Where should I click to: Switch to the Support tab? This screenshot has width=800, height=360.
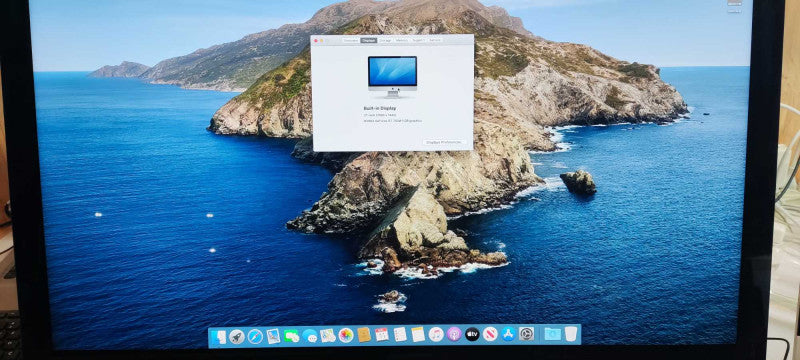point(418,40)
